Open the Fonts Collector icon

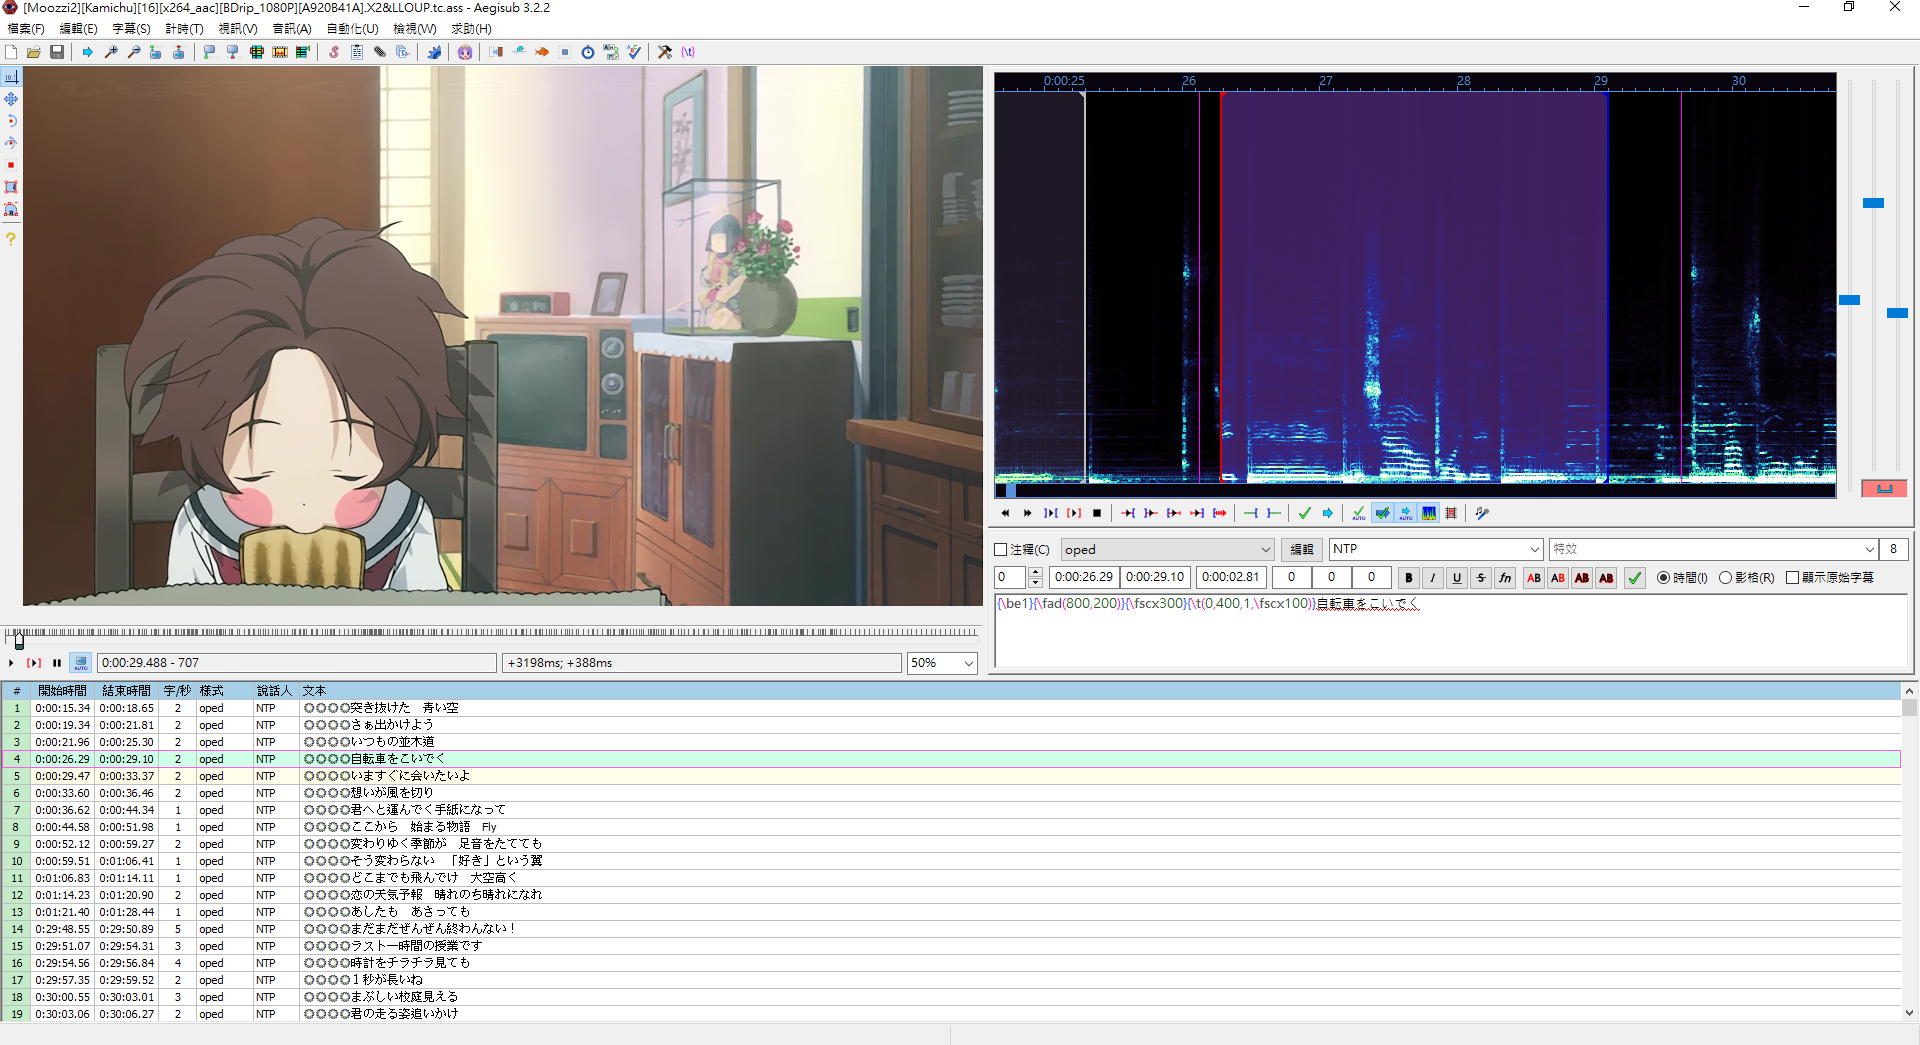point(403,52)
